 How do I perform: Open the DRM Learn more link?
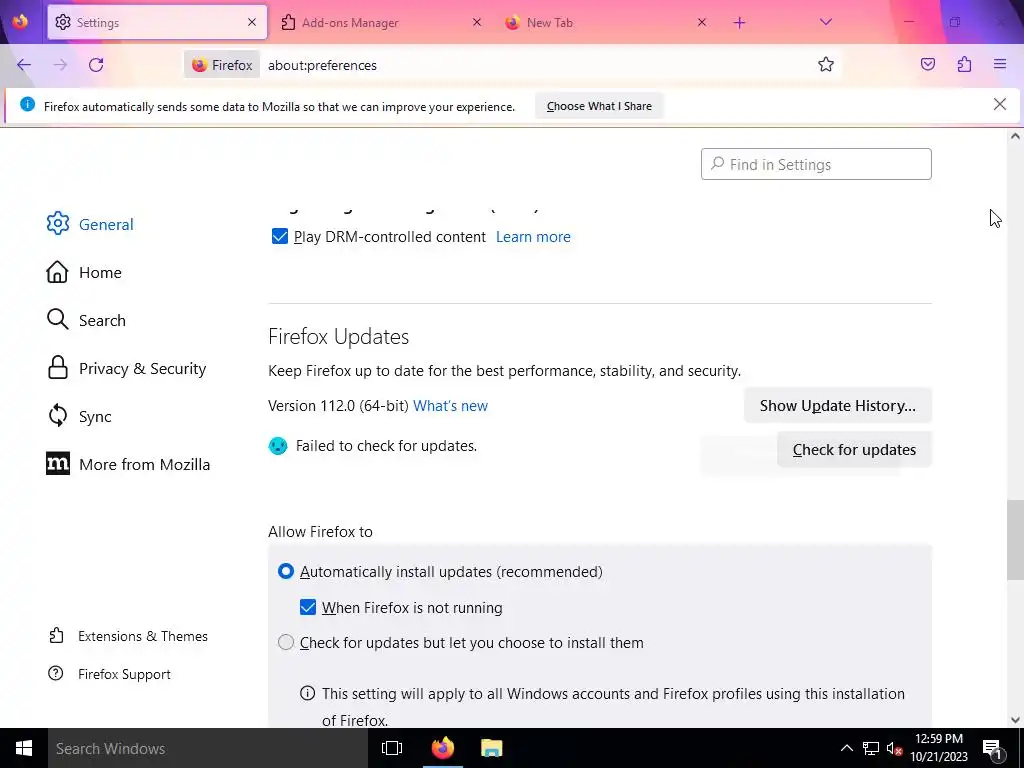[x=533, y=237]
